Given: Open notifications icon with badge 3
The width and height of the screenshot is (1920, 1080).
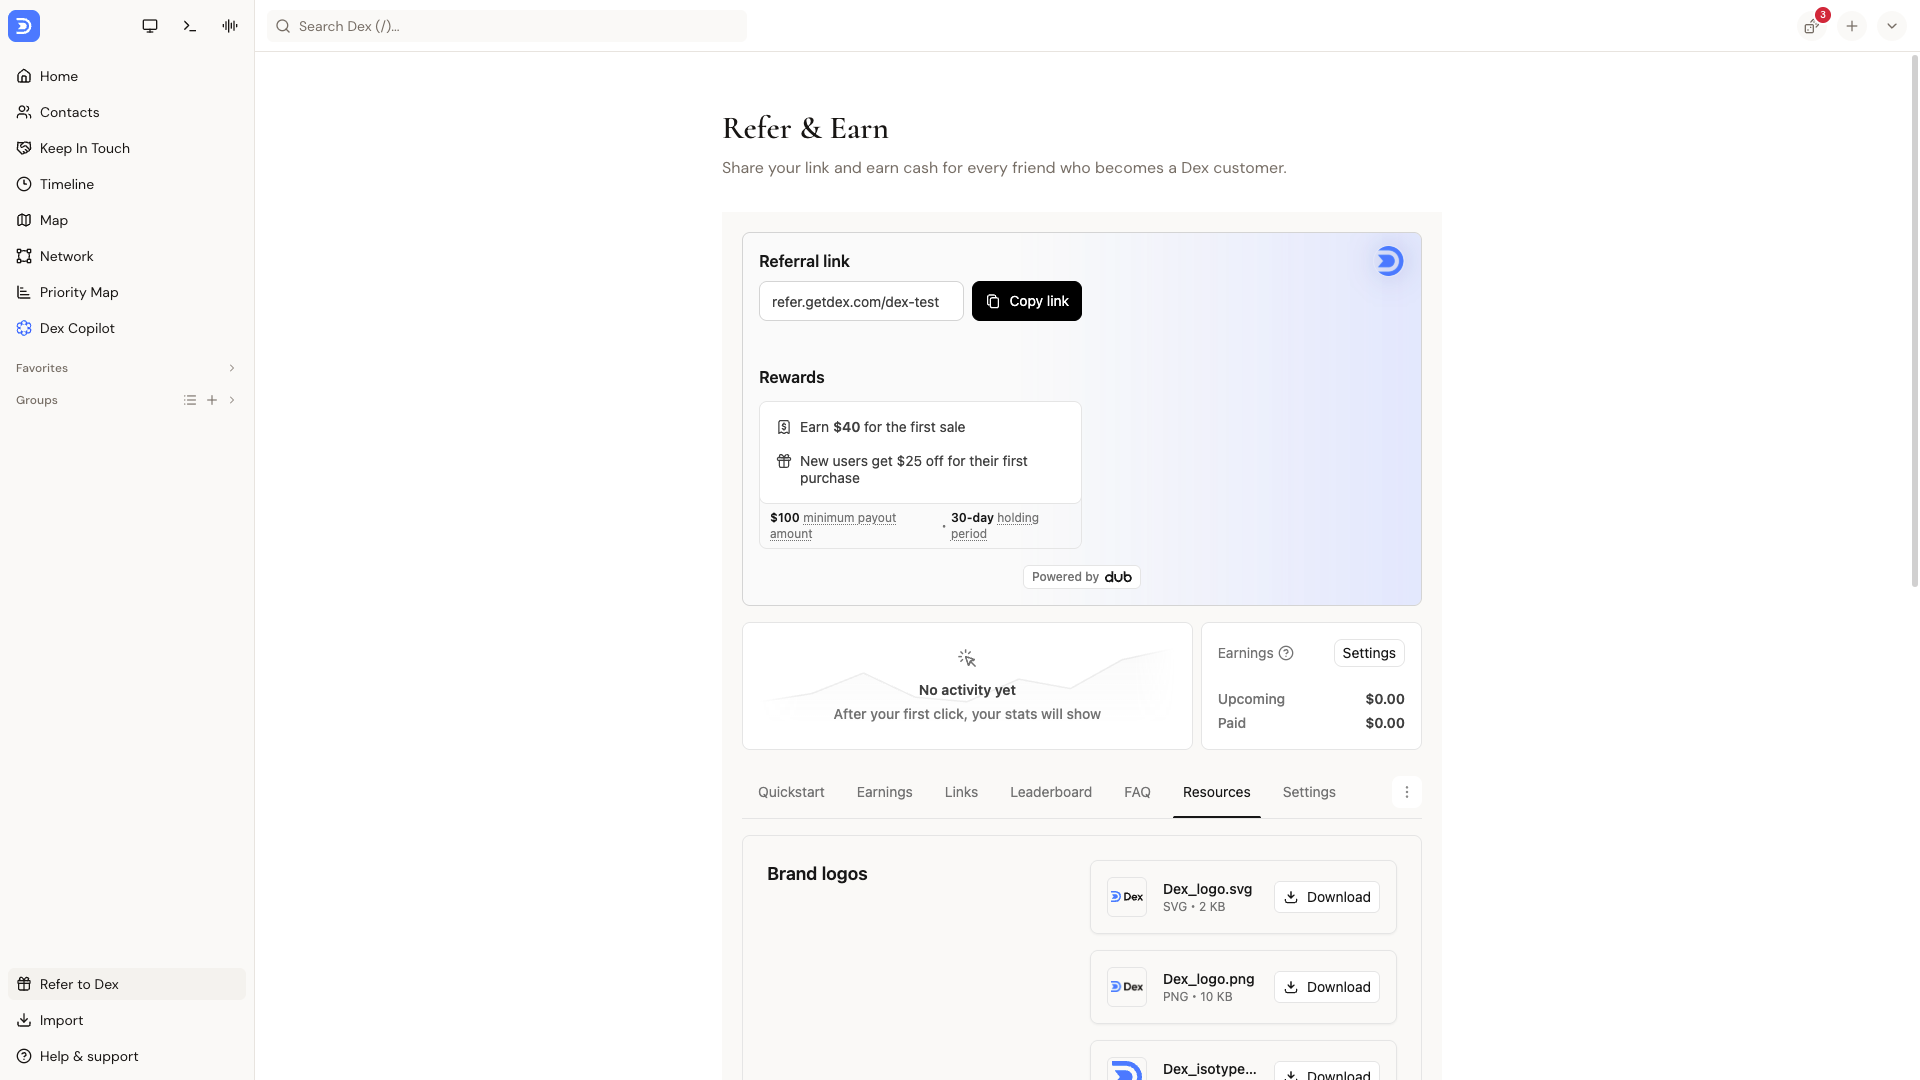Looking at the screenshot, I should pyautogui.click(x=1812, y=26).
